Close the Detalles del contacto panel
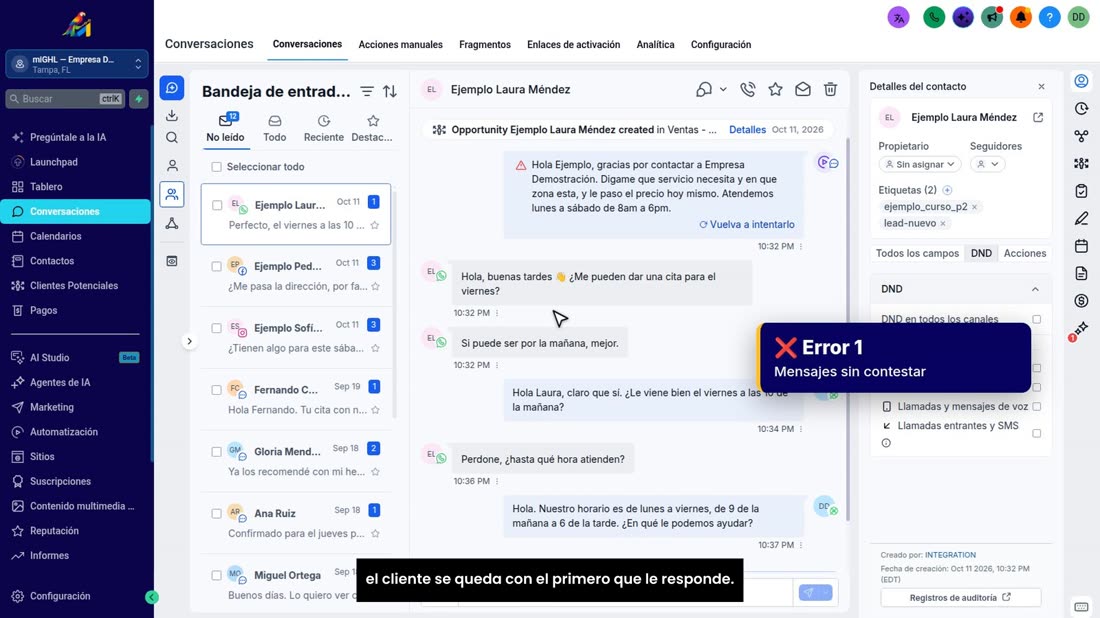 tap(1041, 87)
